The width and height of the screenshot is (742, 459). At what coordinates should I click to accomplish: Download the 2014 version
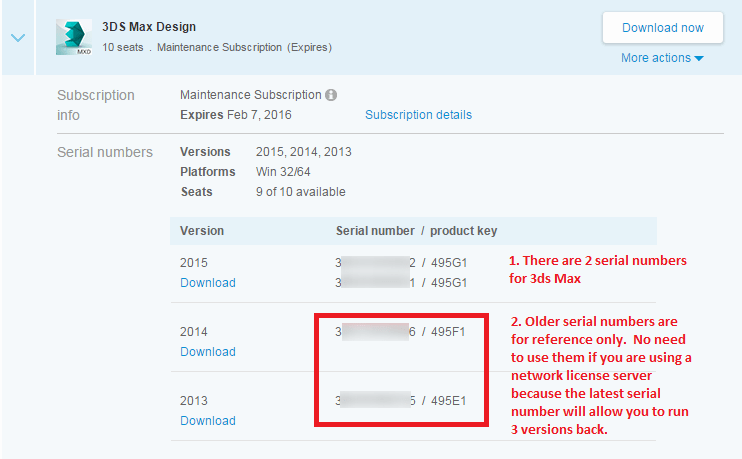[208, 352]
